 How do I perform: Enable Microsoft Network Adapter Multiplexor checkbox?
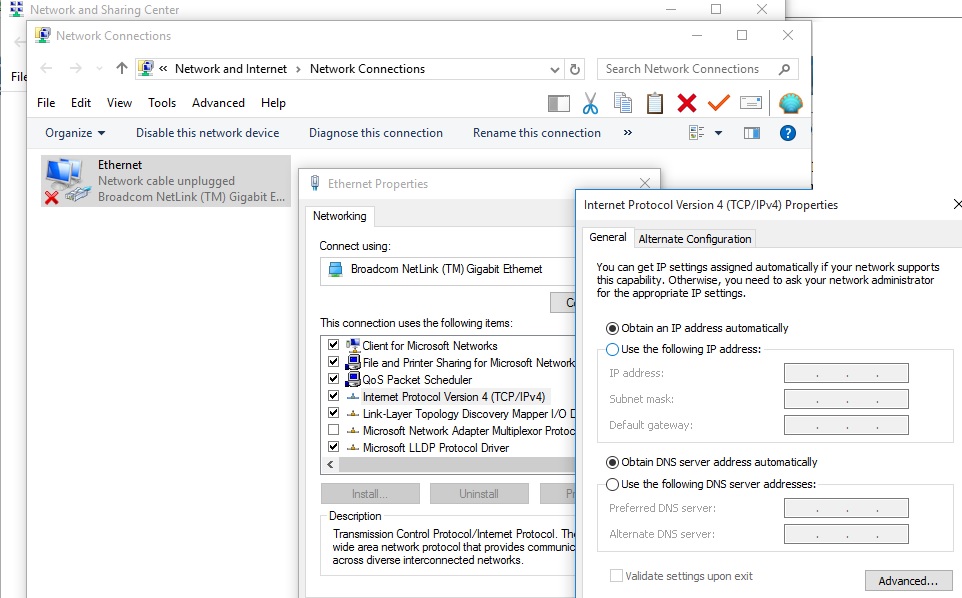333,431
